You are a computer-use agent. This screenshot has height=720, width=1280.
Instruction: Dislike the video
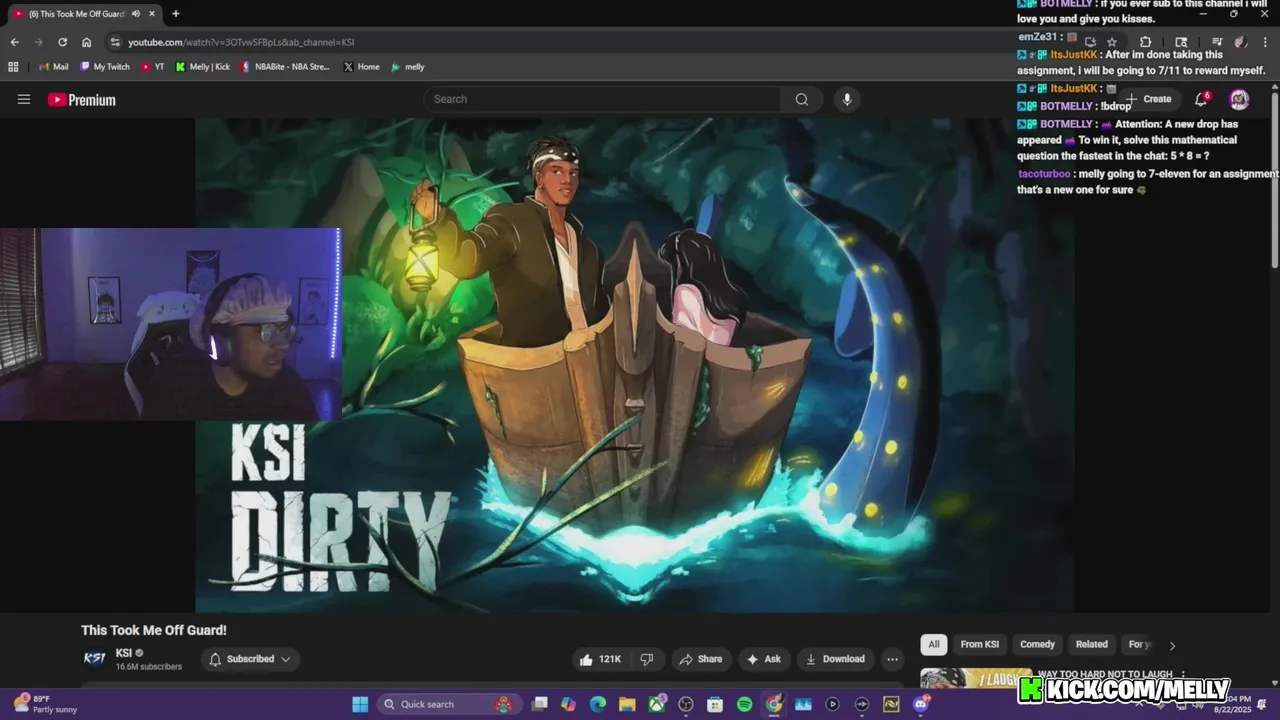tap(647, 659)
